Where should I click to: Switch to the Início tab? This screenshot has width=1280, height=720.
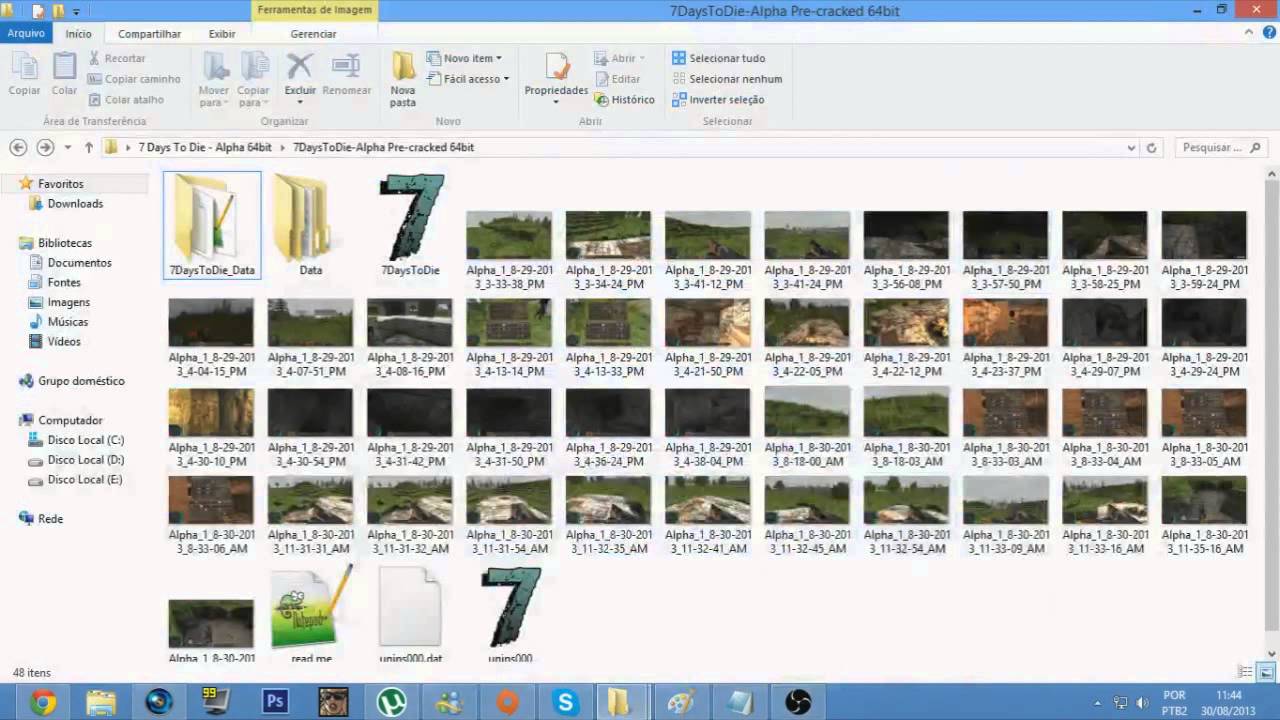click(78, 34)
